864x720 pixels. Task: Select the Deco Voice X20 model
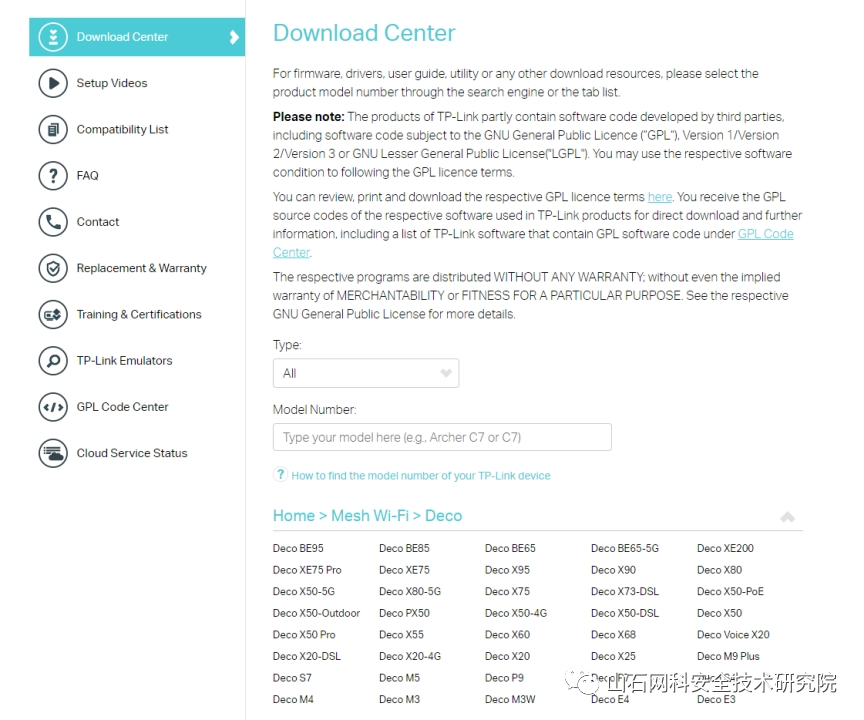(733, 635)
